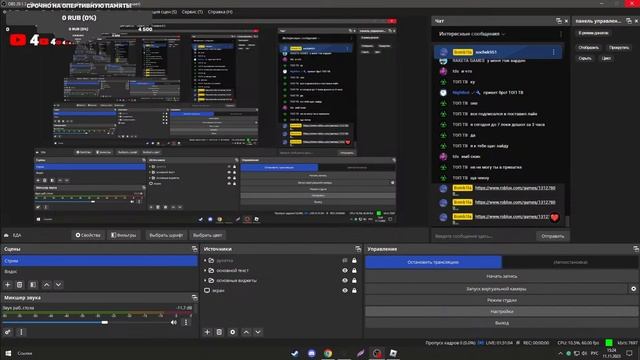
Task: Open the audio track three-dot menu
Action: coord(186,322)
